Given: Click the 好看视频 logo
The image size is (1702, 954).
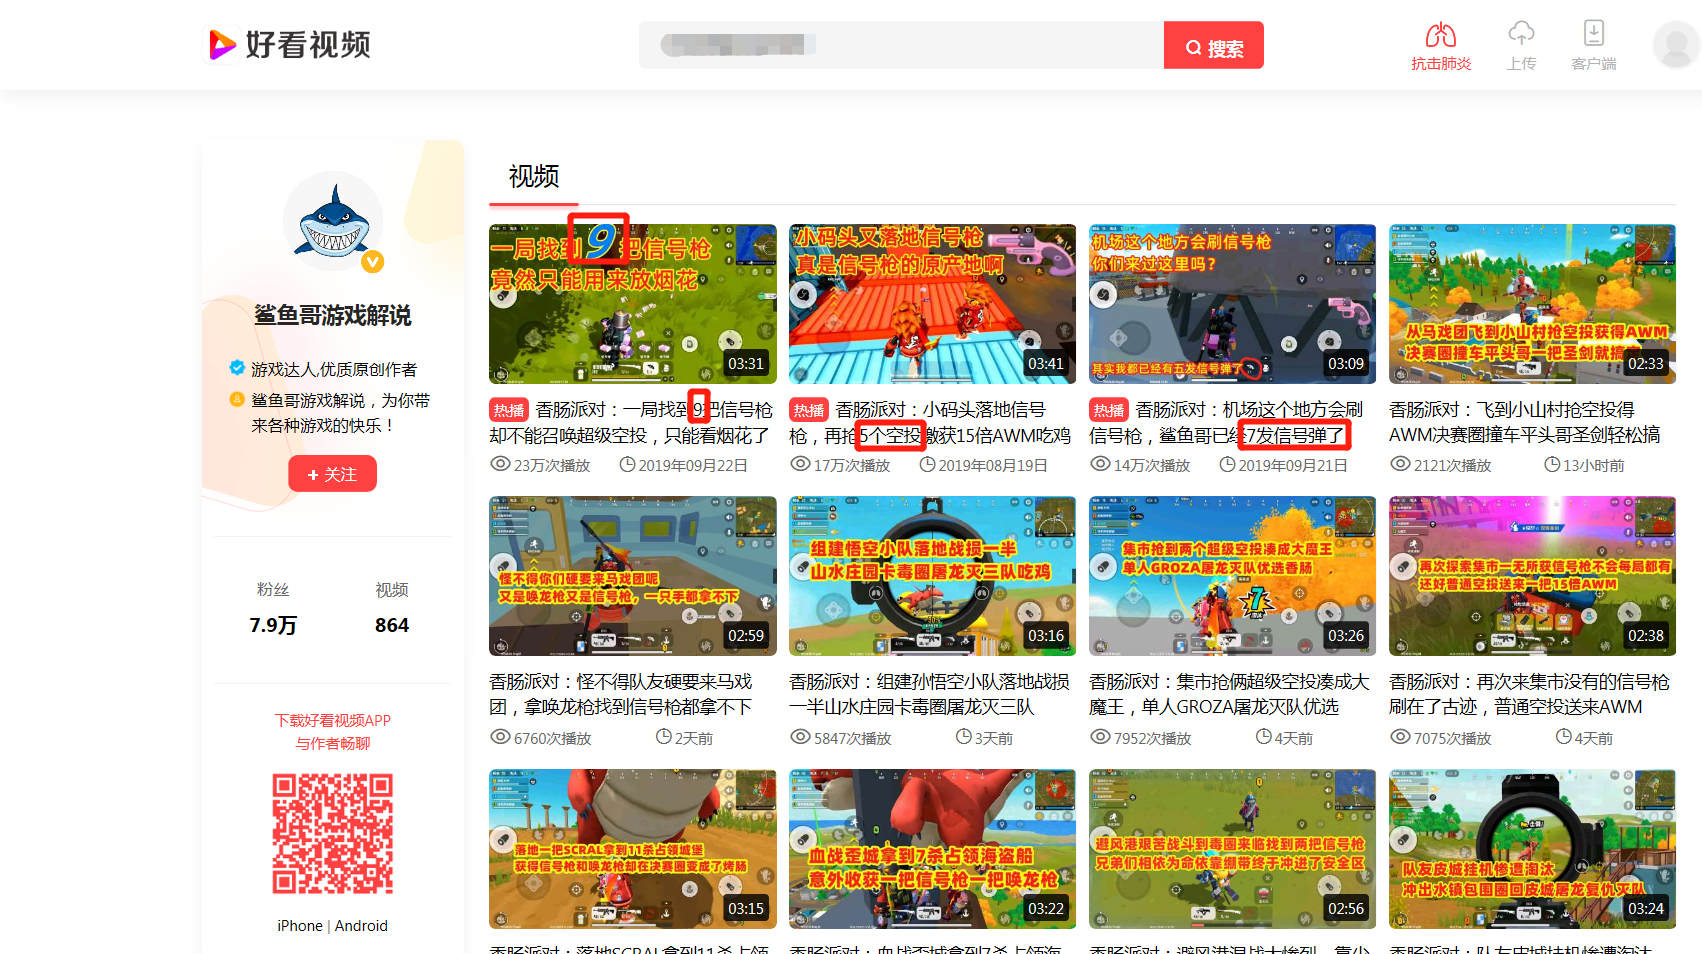Looking at the screenshot, I should (x=289, y=45).
